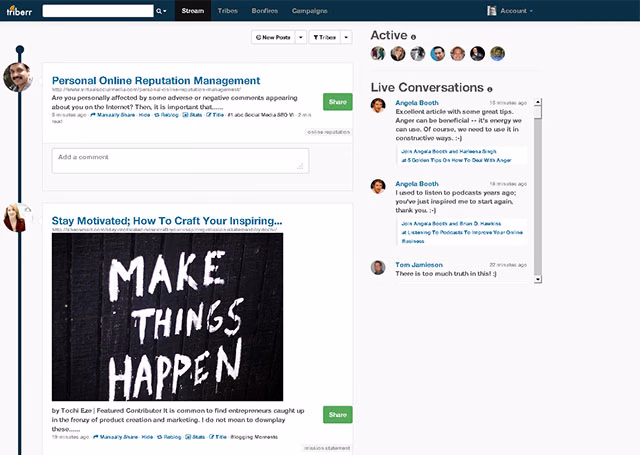The height and width of the screenshot is (455, 640).
Task: Reblog the Stay Motivated post
Action: pos(169,437)
